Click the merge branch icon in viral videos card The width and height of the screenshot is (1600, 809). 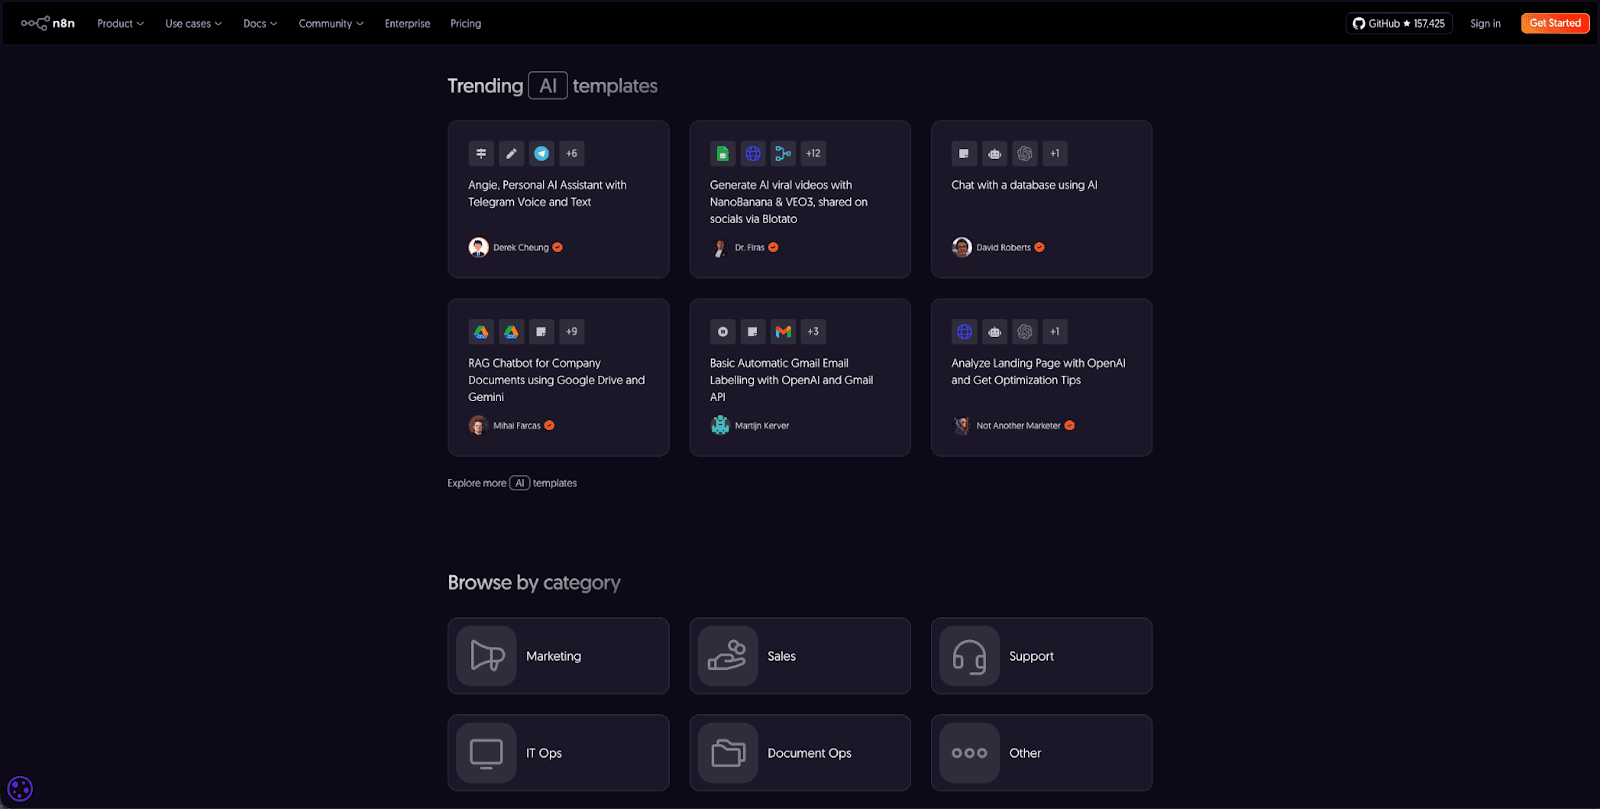(x=783, y=153)
